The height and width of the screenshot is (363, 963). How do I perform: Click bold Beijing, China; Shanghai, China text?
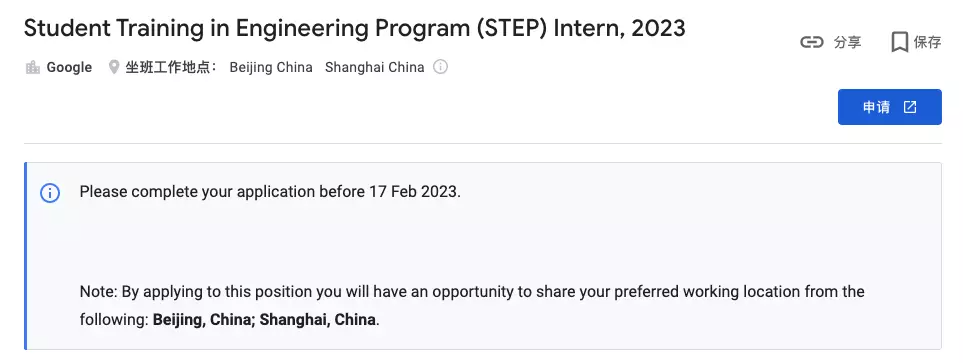coord(264,320)
